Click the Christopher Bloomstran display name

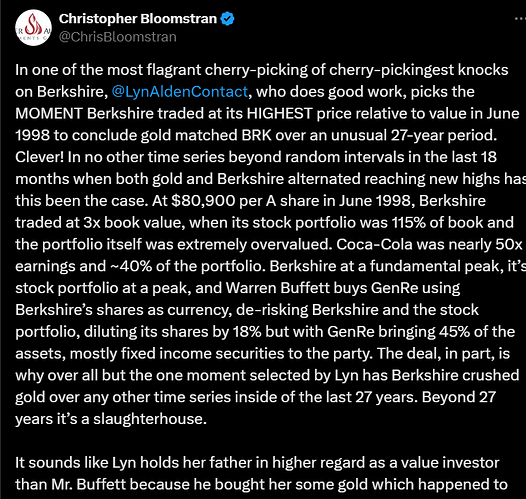pos(138,19)
